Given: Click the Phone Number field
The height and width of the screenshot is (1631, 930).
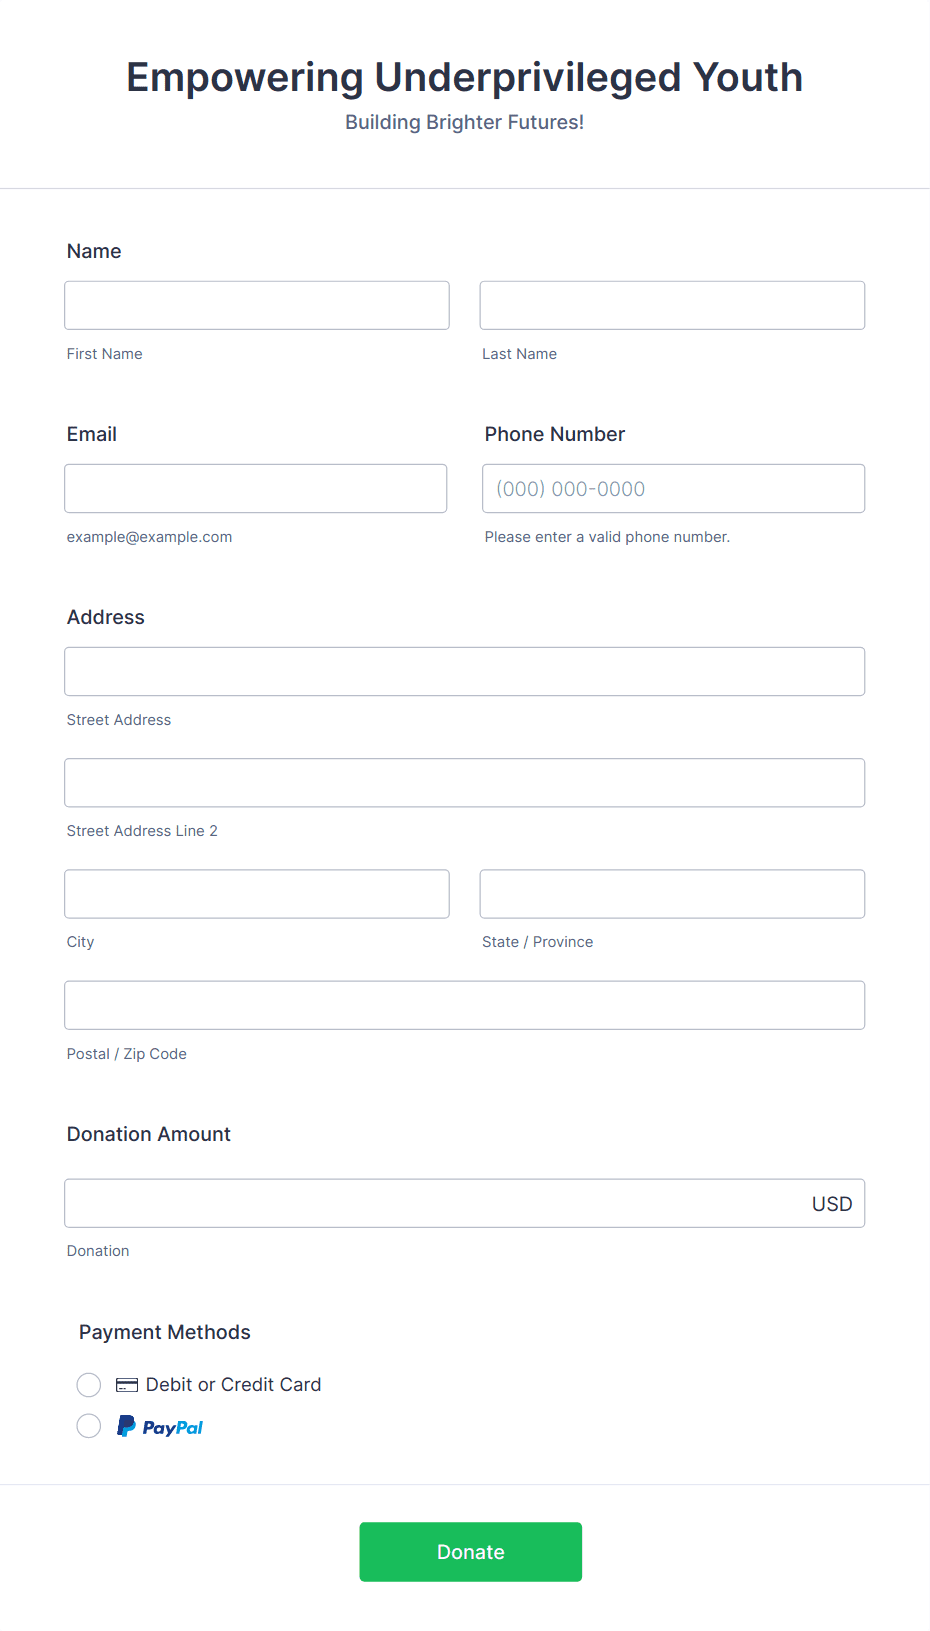Looking at the screenshot, I should pos(674,488).
